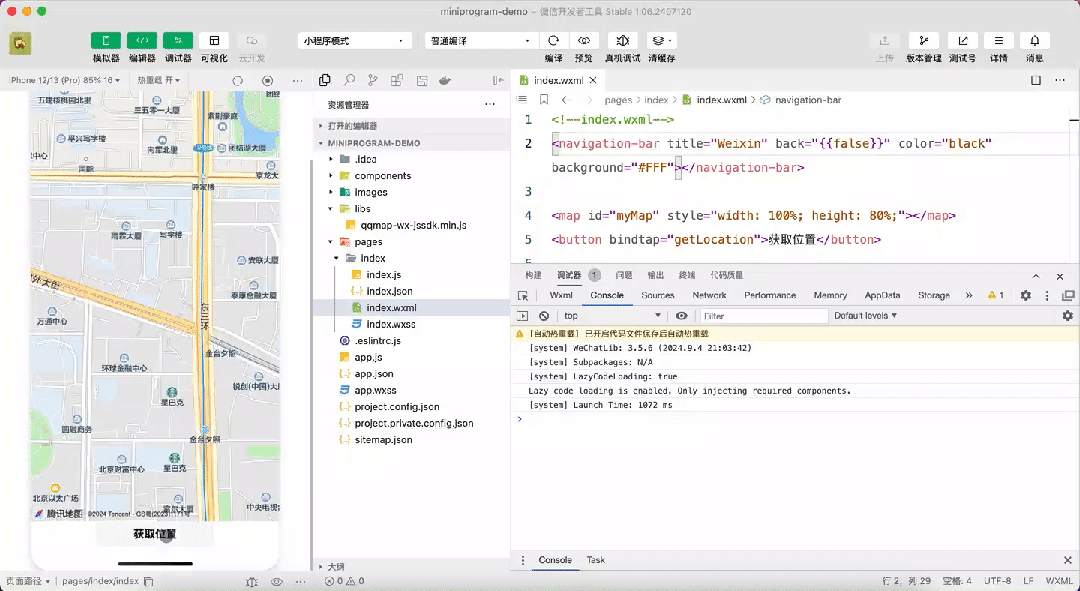The image size is (1080, 591).
Task: Open the Default levels dropdown
Action: pyautogui.click(x=866, y=315)
